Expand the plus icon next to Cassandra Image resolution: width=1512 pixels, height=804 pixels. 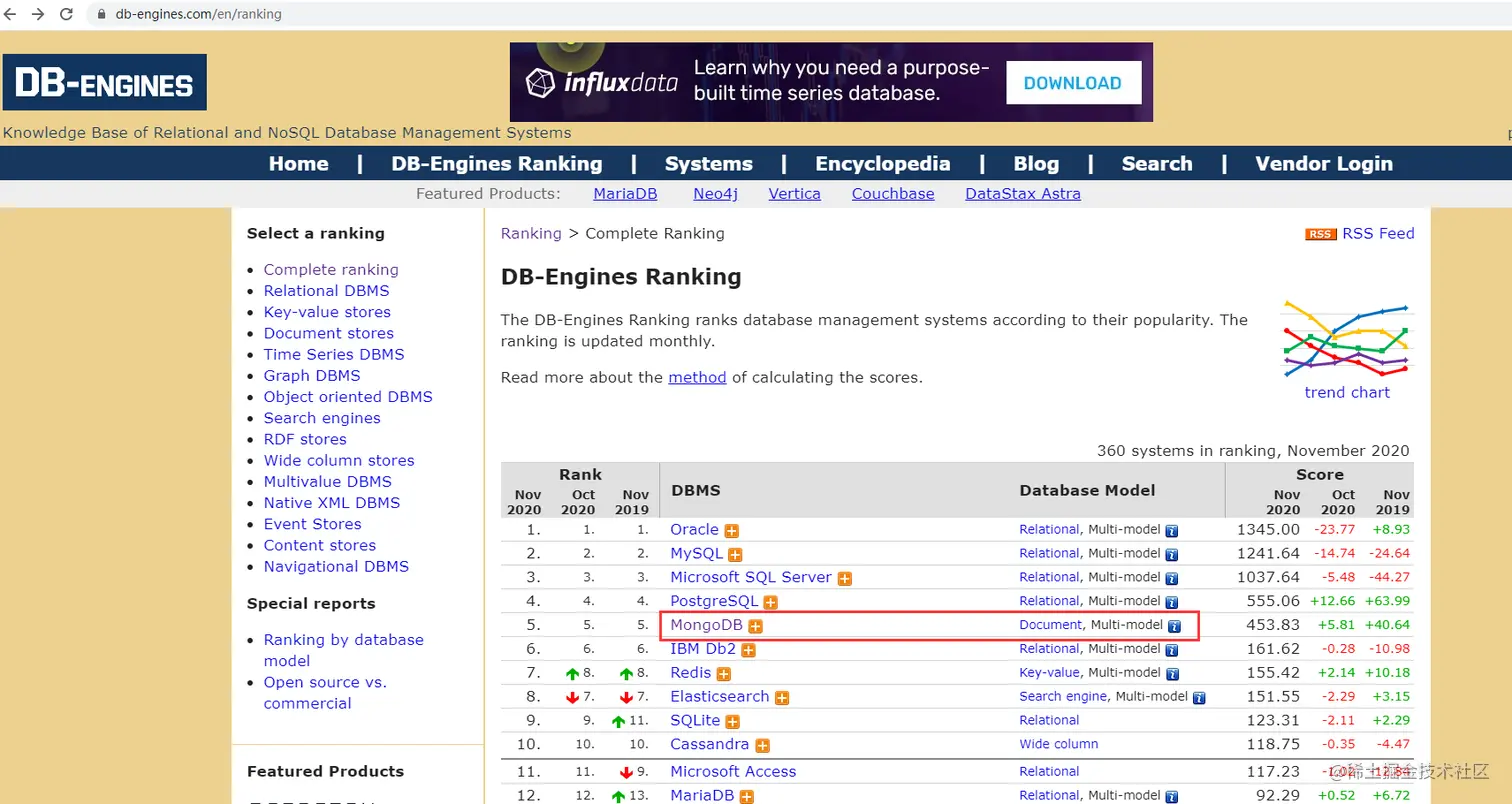tap(762, 746)
